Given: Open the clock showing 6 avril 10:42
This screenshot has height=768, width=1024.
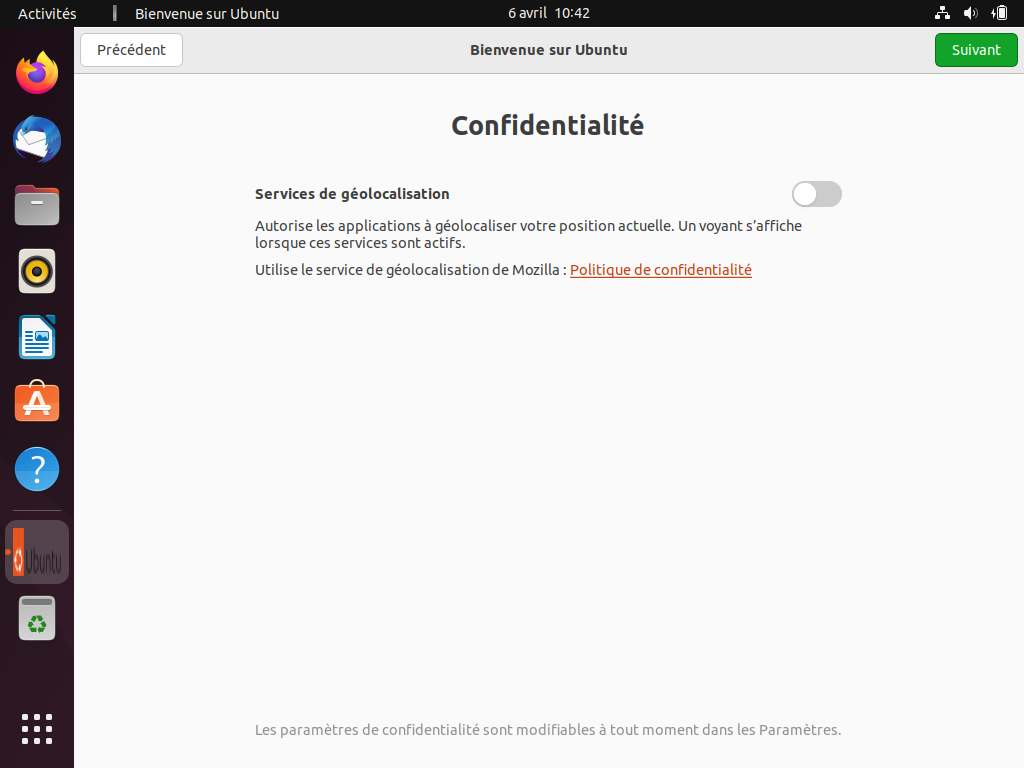Looking at the screenshot, I should [x=549, y=13].
